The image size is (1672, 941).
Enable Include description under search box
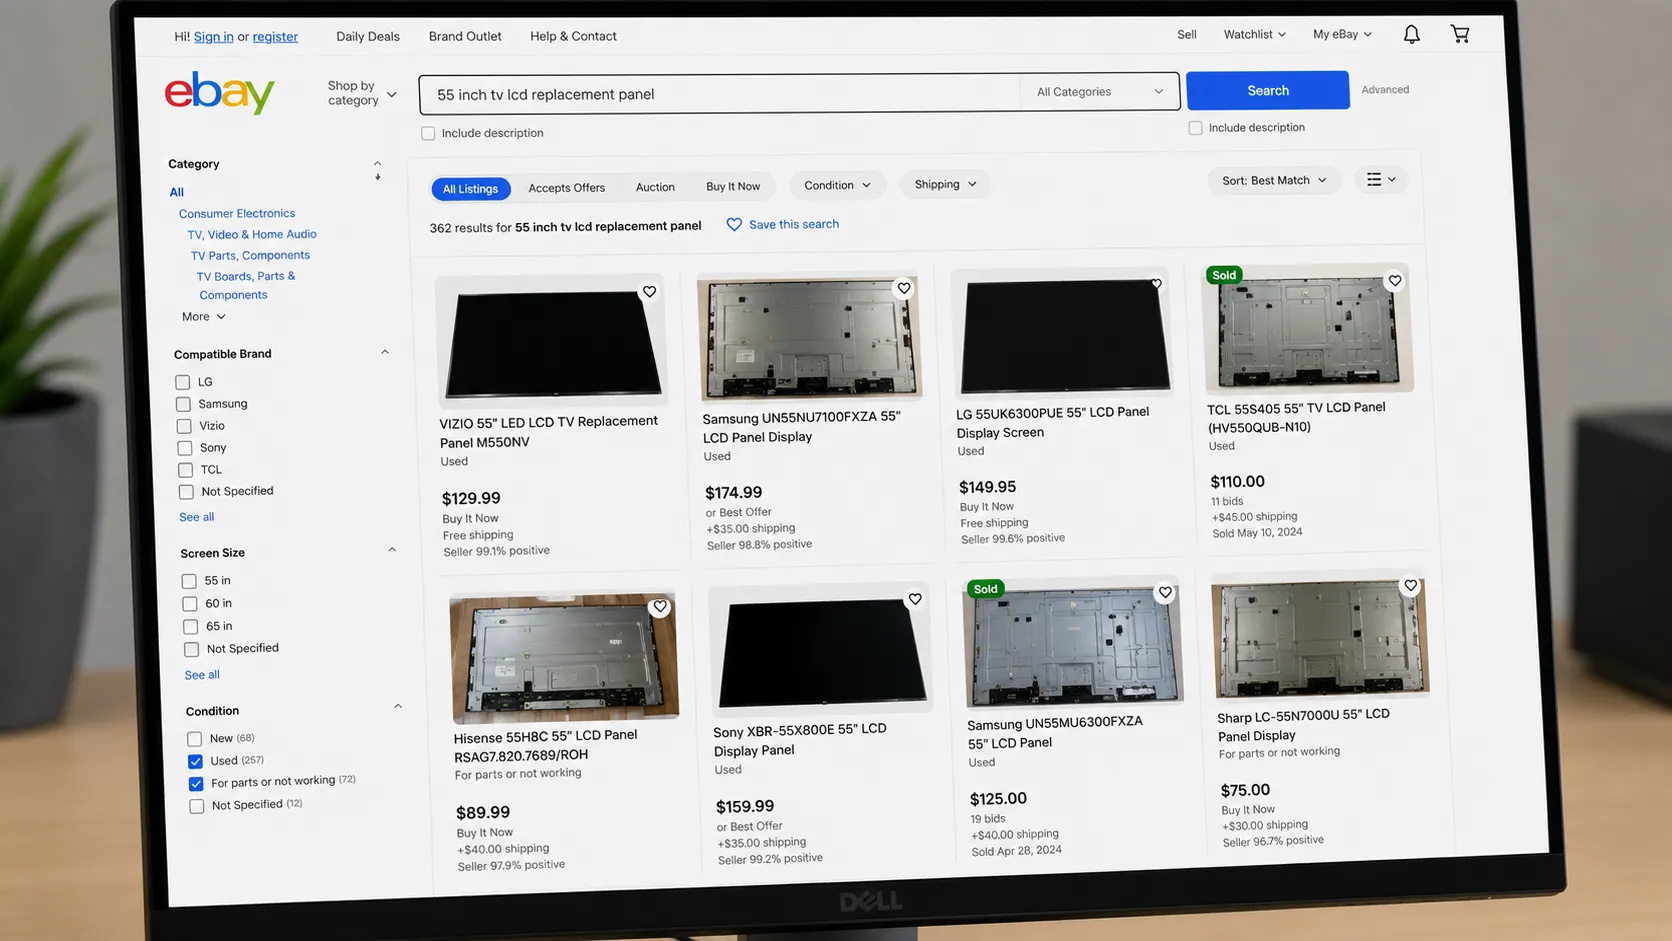(x=428, y=133)
